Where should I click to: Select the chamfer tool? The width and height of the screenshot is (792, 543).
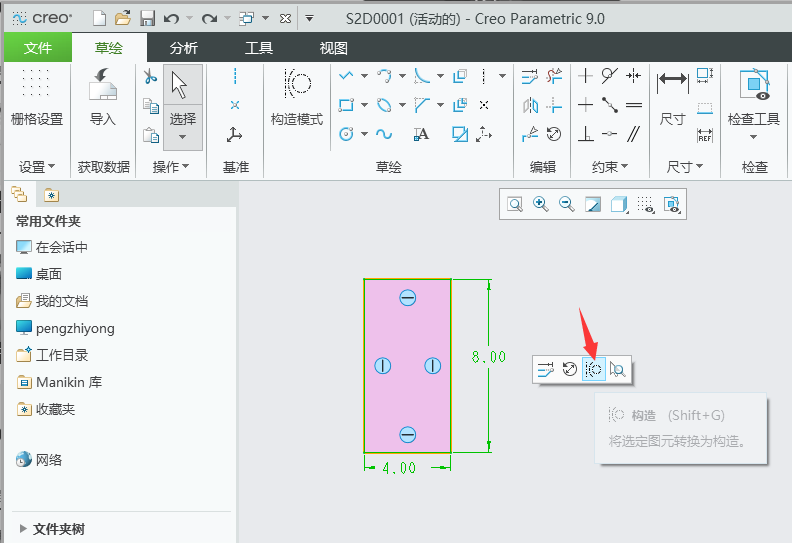[422, 105]
